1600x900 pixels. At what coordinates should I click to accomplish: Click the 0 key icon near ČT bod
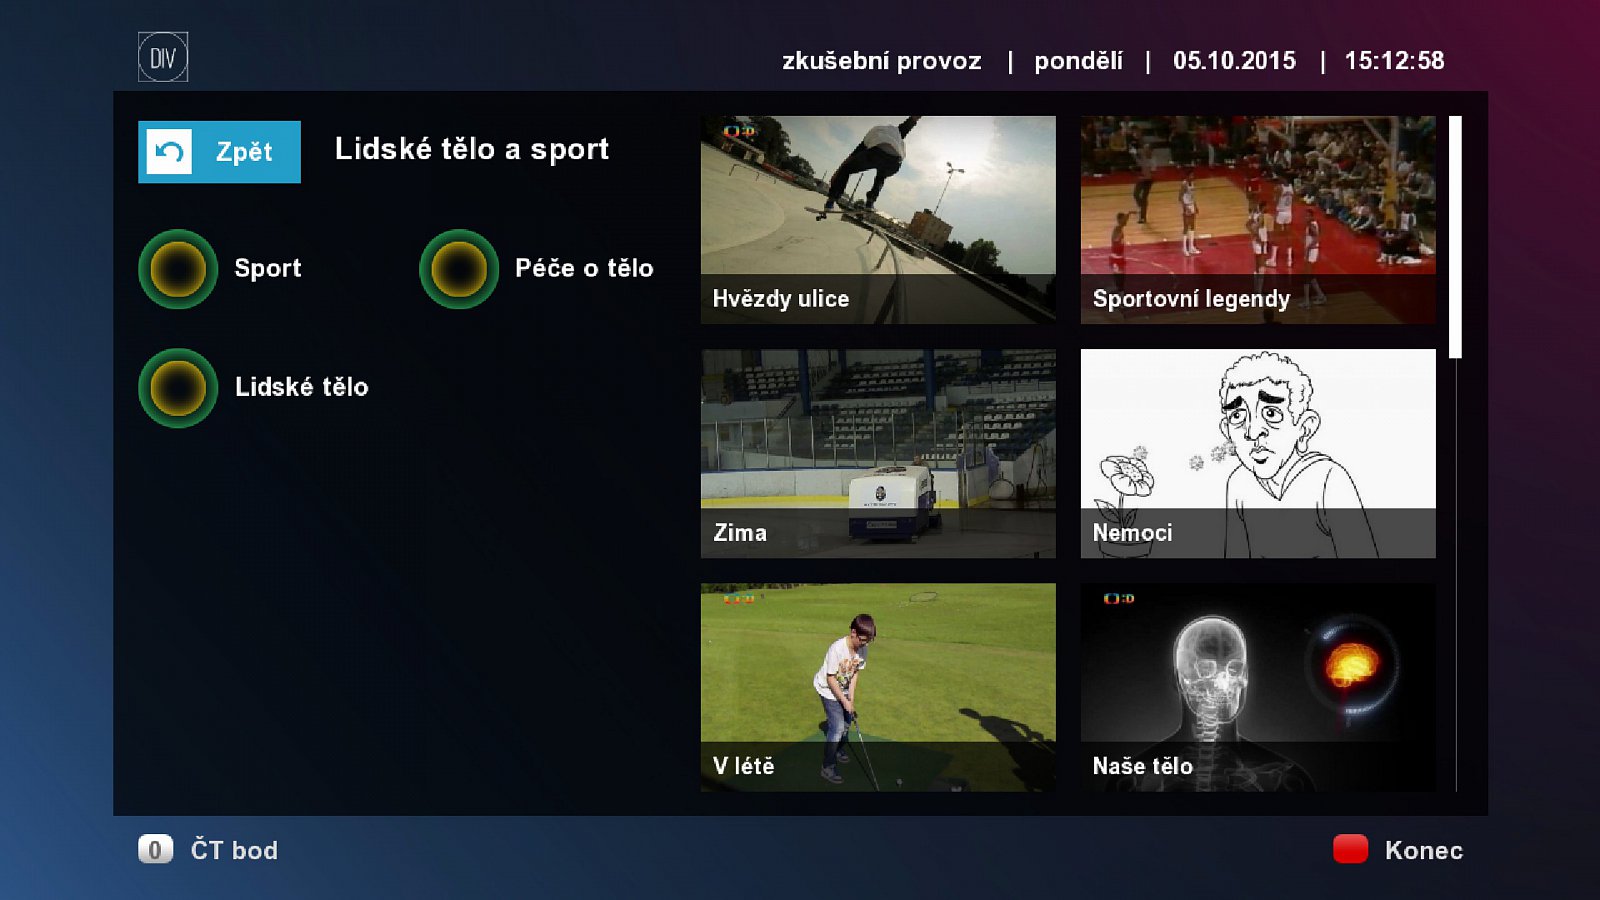tap(155, 850)
